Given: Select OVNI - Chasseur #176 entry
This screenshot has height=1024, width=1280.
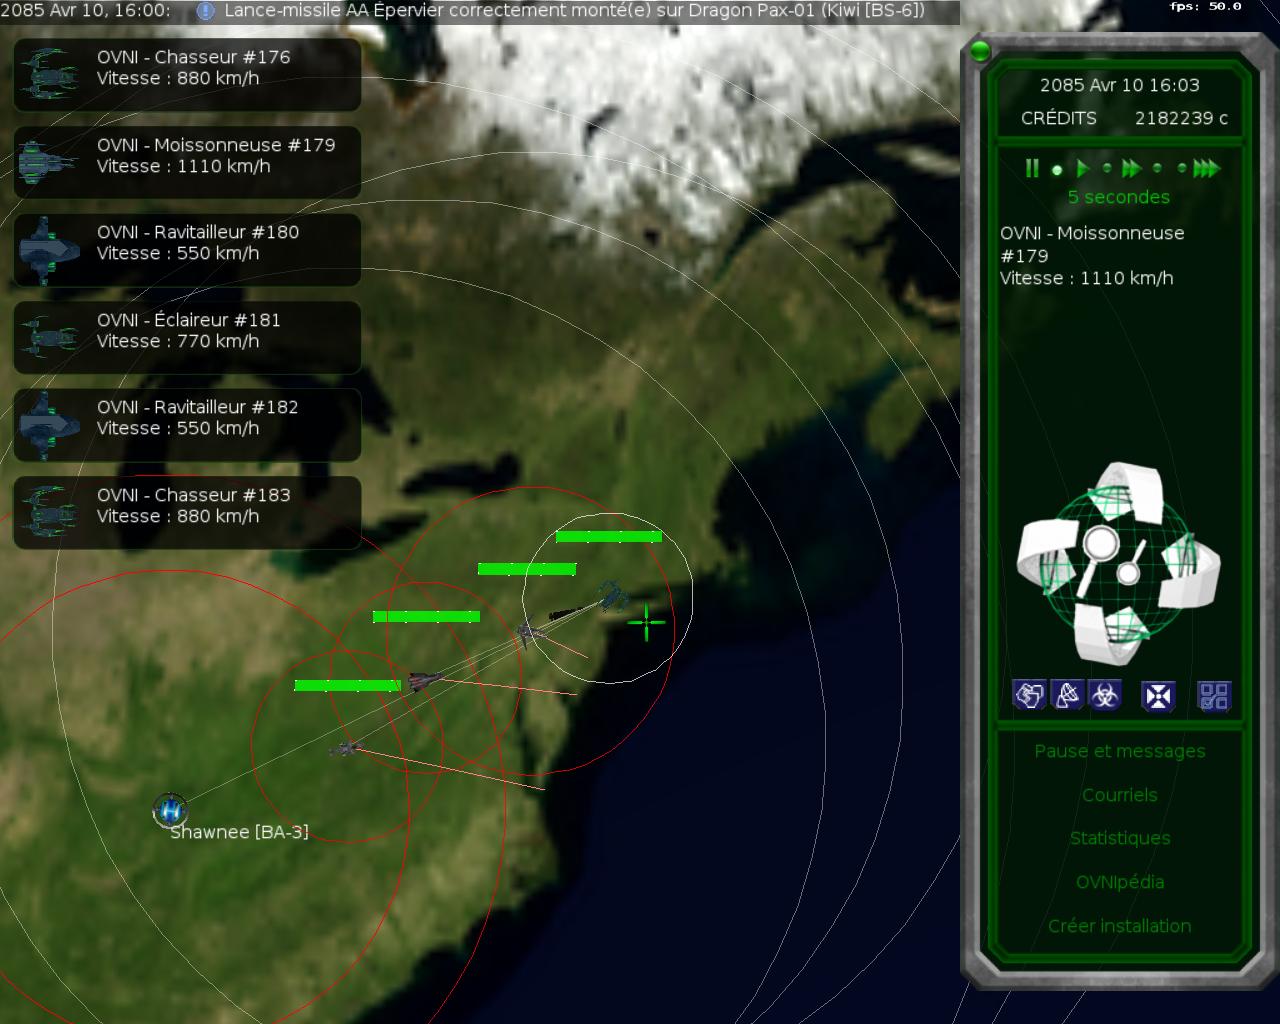Looking at the screenshot, I should pos(187,74).
